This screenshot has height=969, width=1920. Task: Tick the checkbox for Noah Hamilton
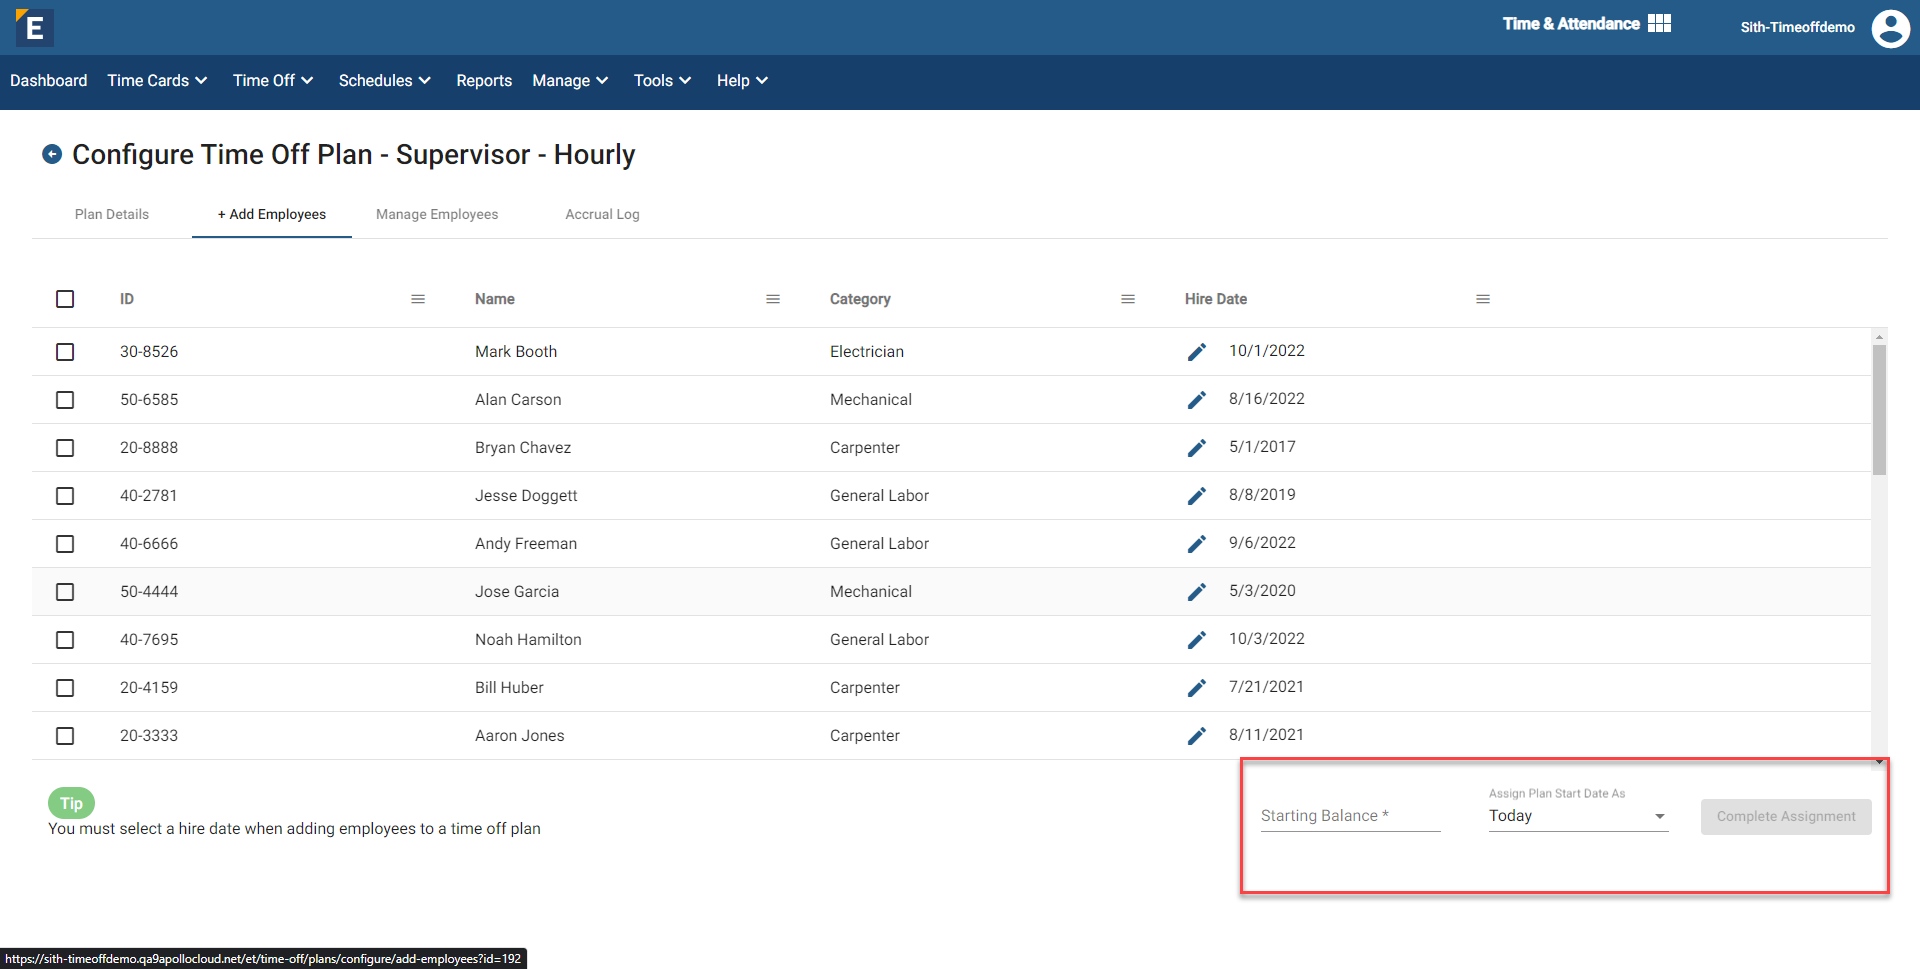point(65,640)
